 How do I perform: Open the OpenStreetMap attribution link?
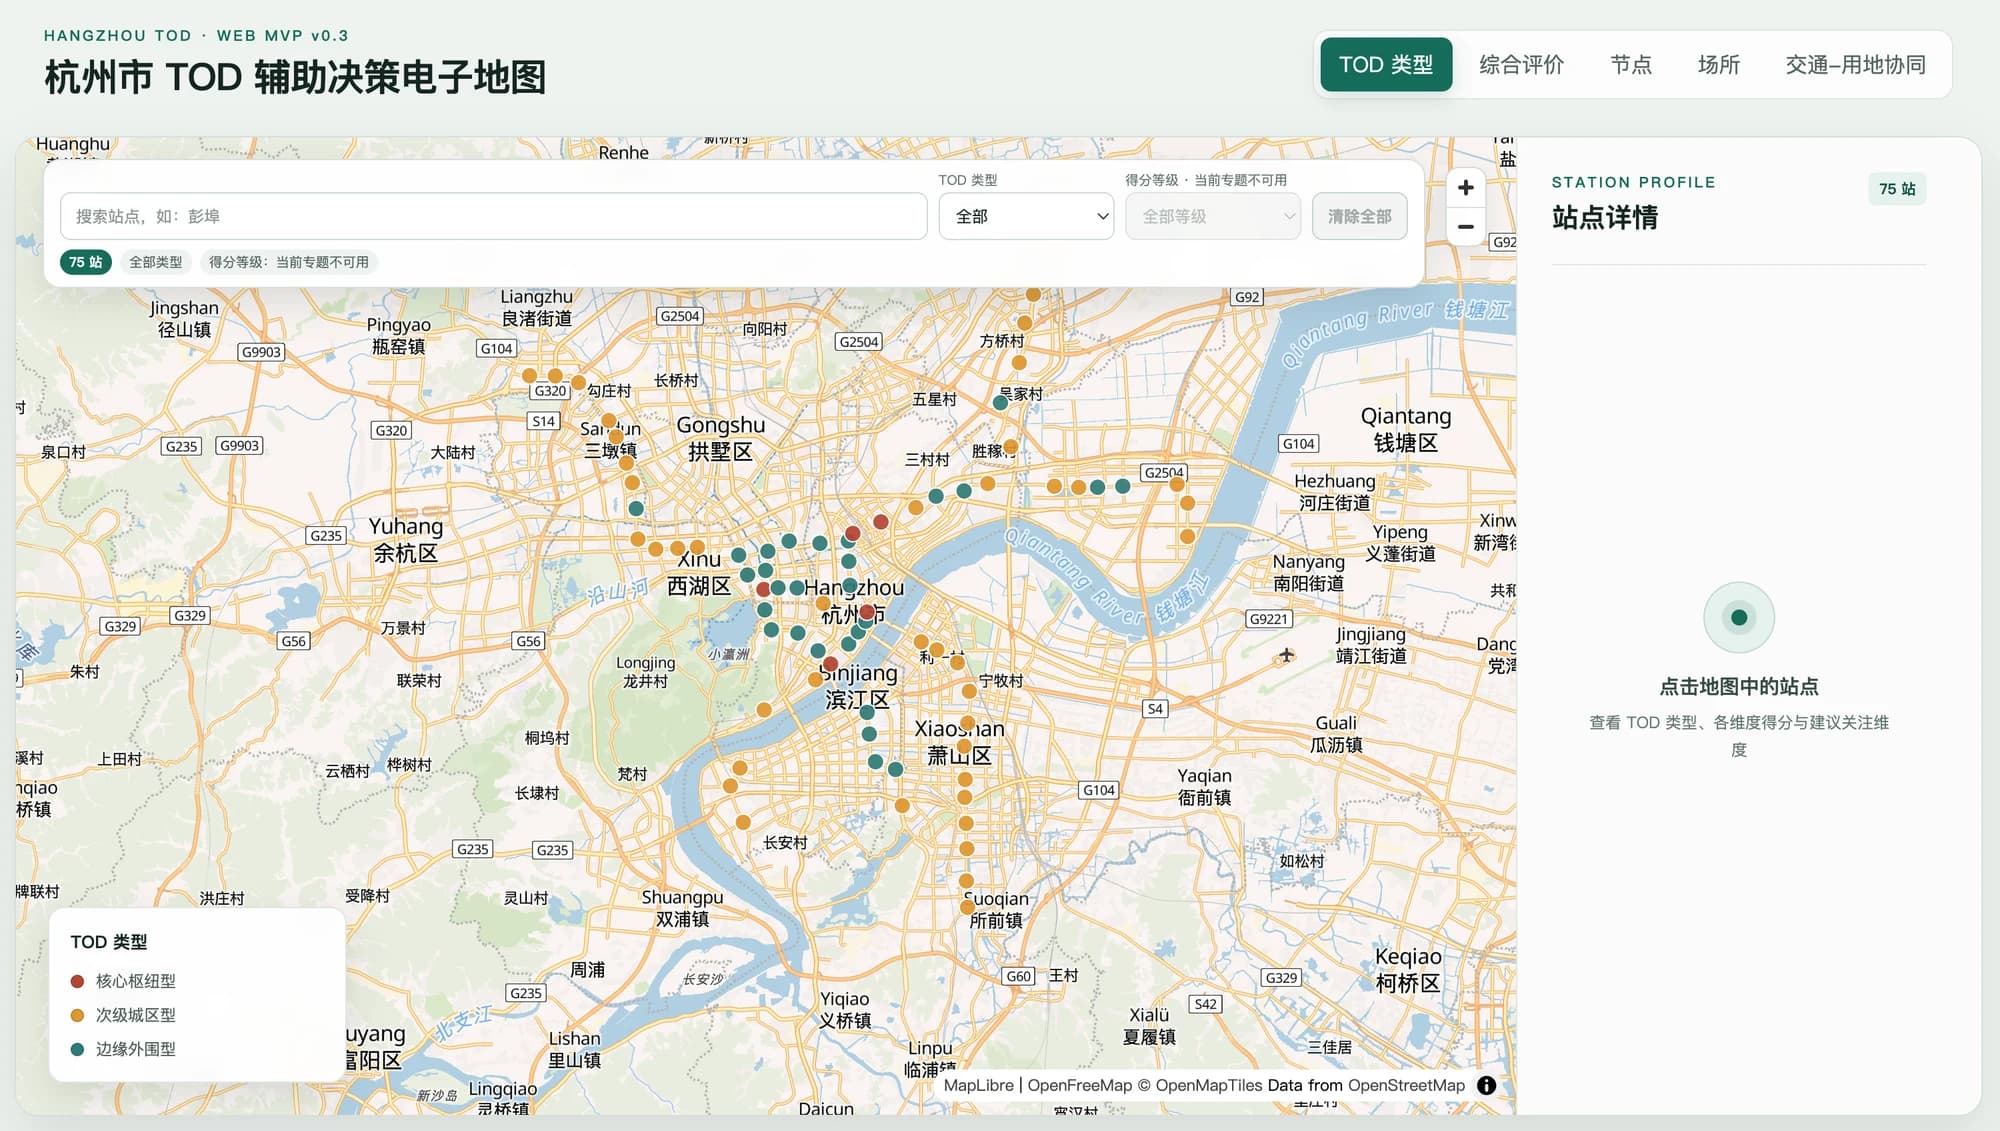(x=1406, y=1085)
